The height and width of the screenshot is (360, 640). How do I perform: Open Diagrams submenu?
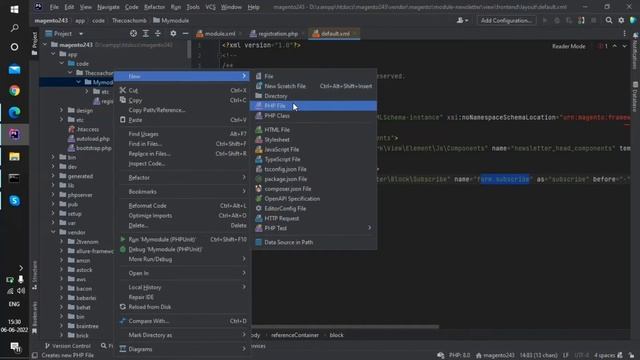click(x=182, y=349)
